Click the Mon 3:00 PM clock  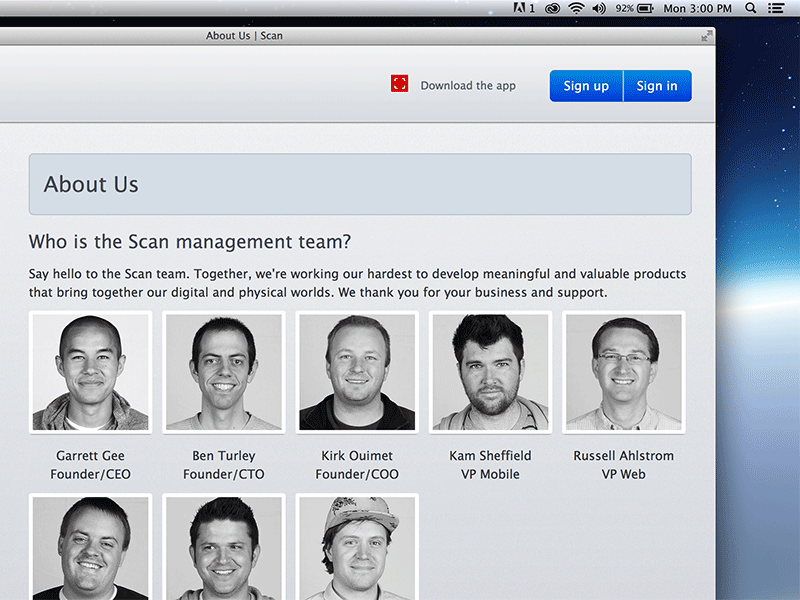tap(697, 9)
